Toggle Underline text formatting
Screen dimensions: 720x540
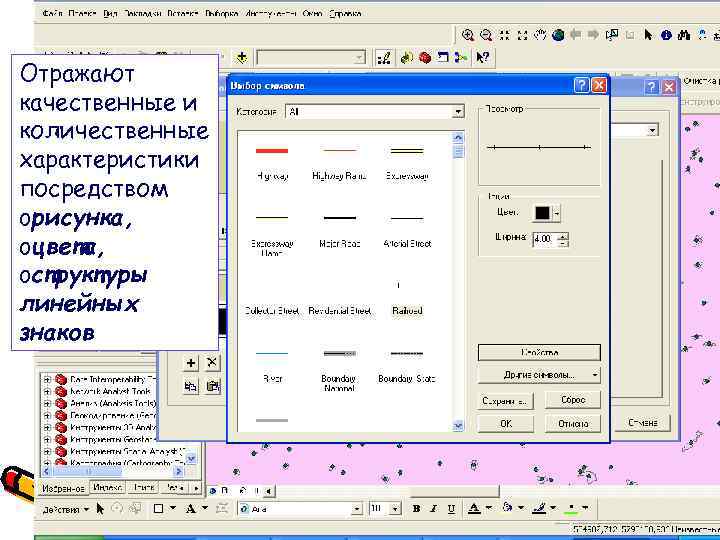coord(451,508)
